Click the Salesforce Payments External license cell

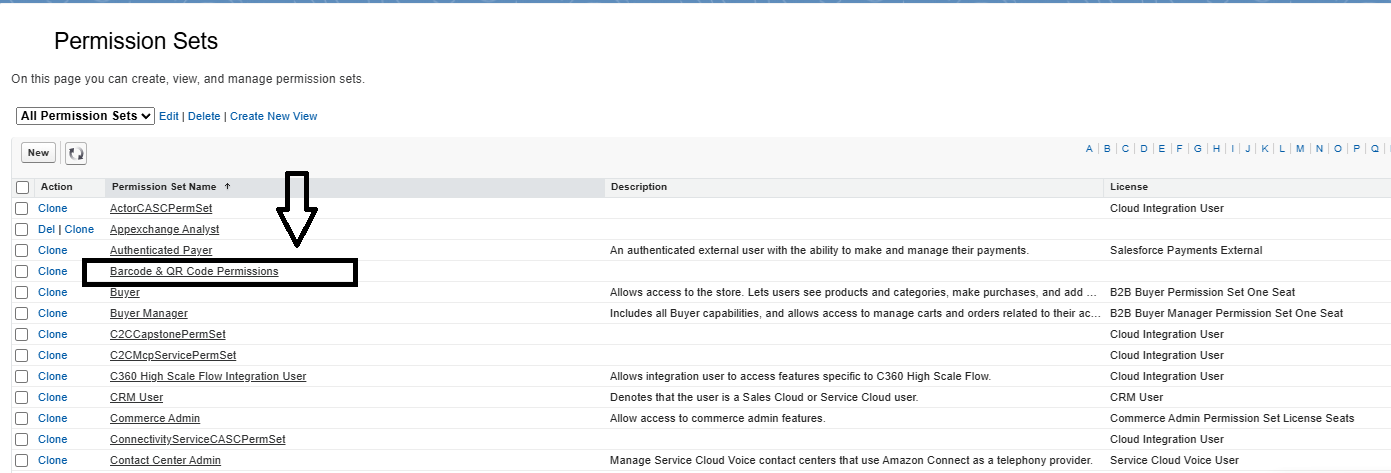tap(1186, 250)
